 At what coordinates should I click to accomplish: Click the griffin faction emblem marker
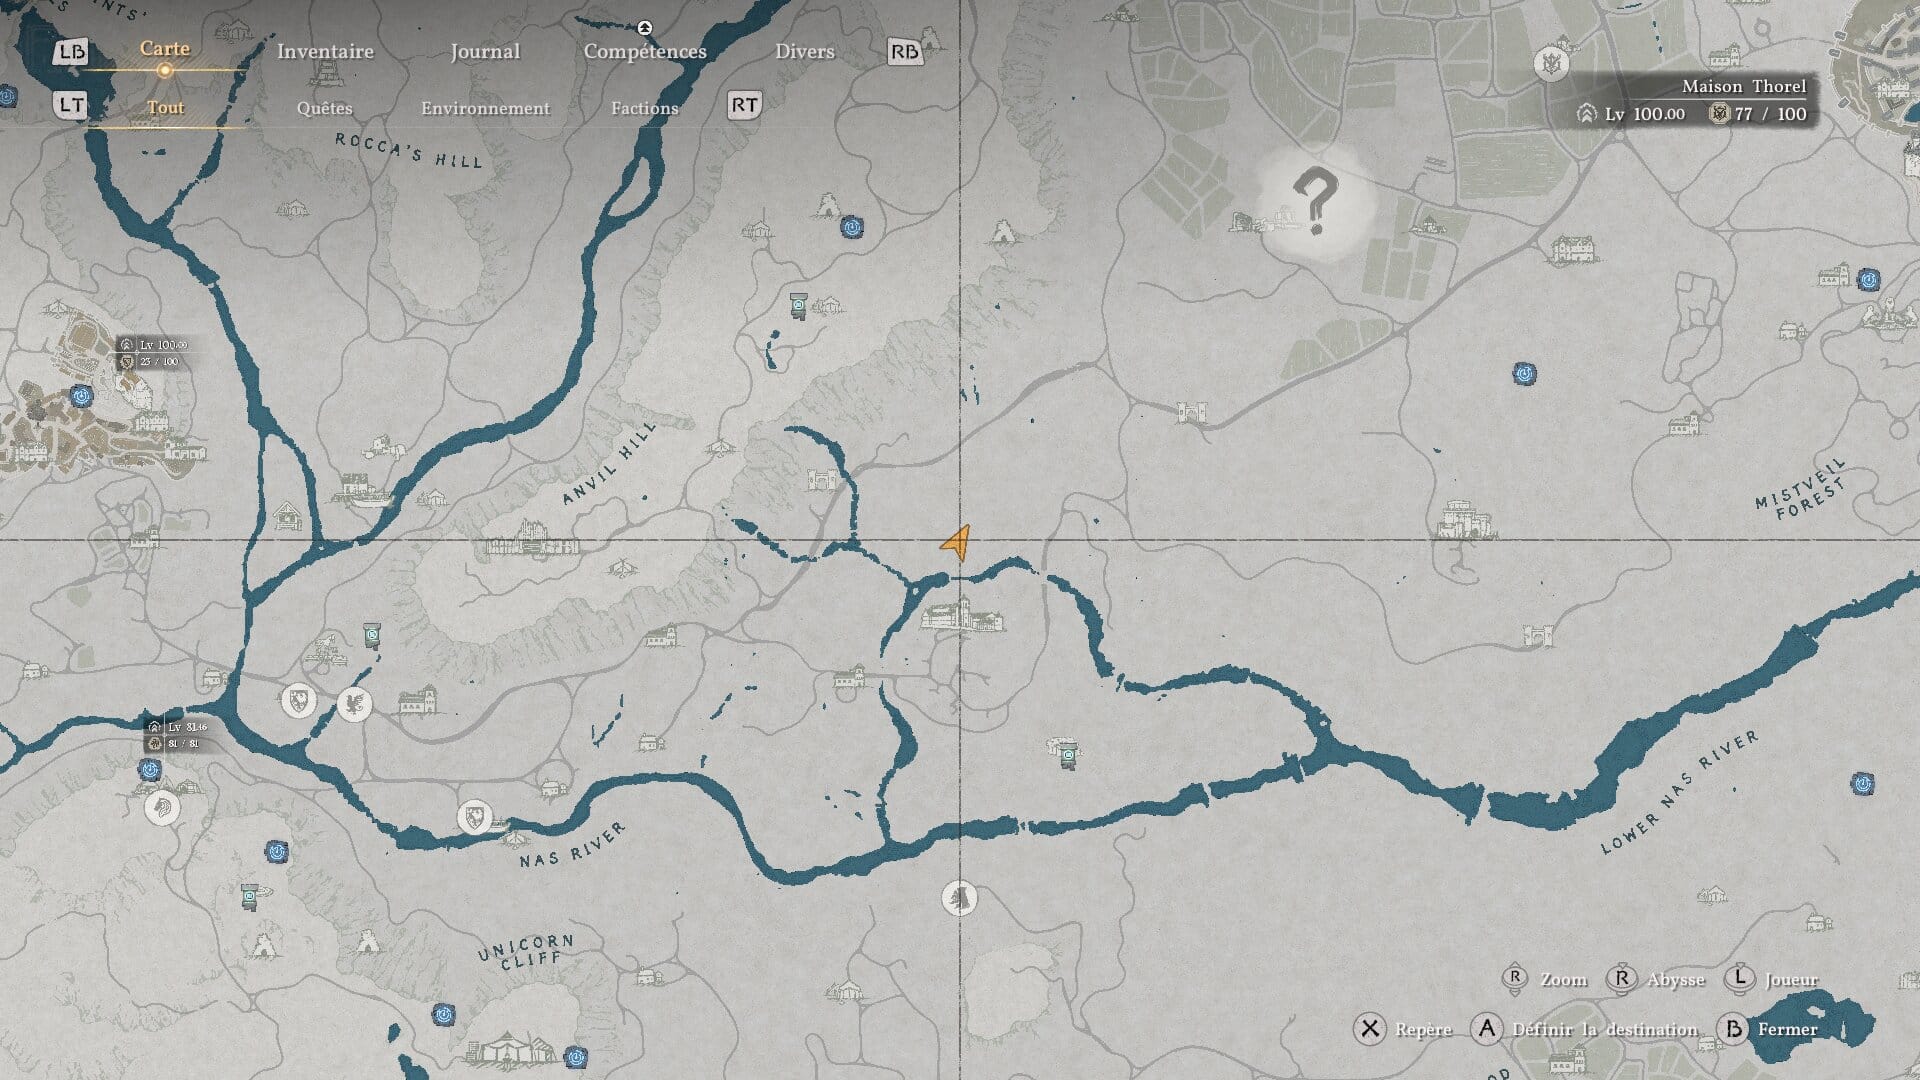pos(354,704)
